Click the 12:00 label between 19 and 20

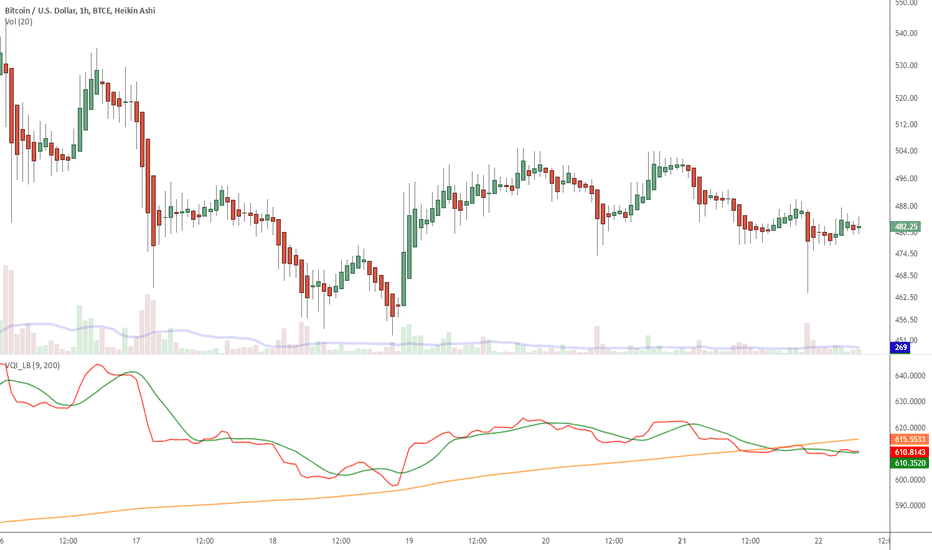[477, 541]
